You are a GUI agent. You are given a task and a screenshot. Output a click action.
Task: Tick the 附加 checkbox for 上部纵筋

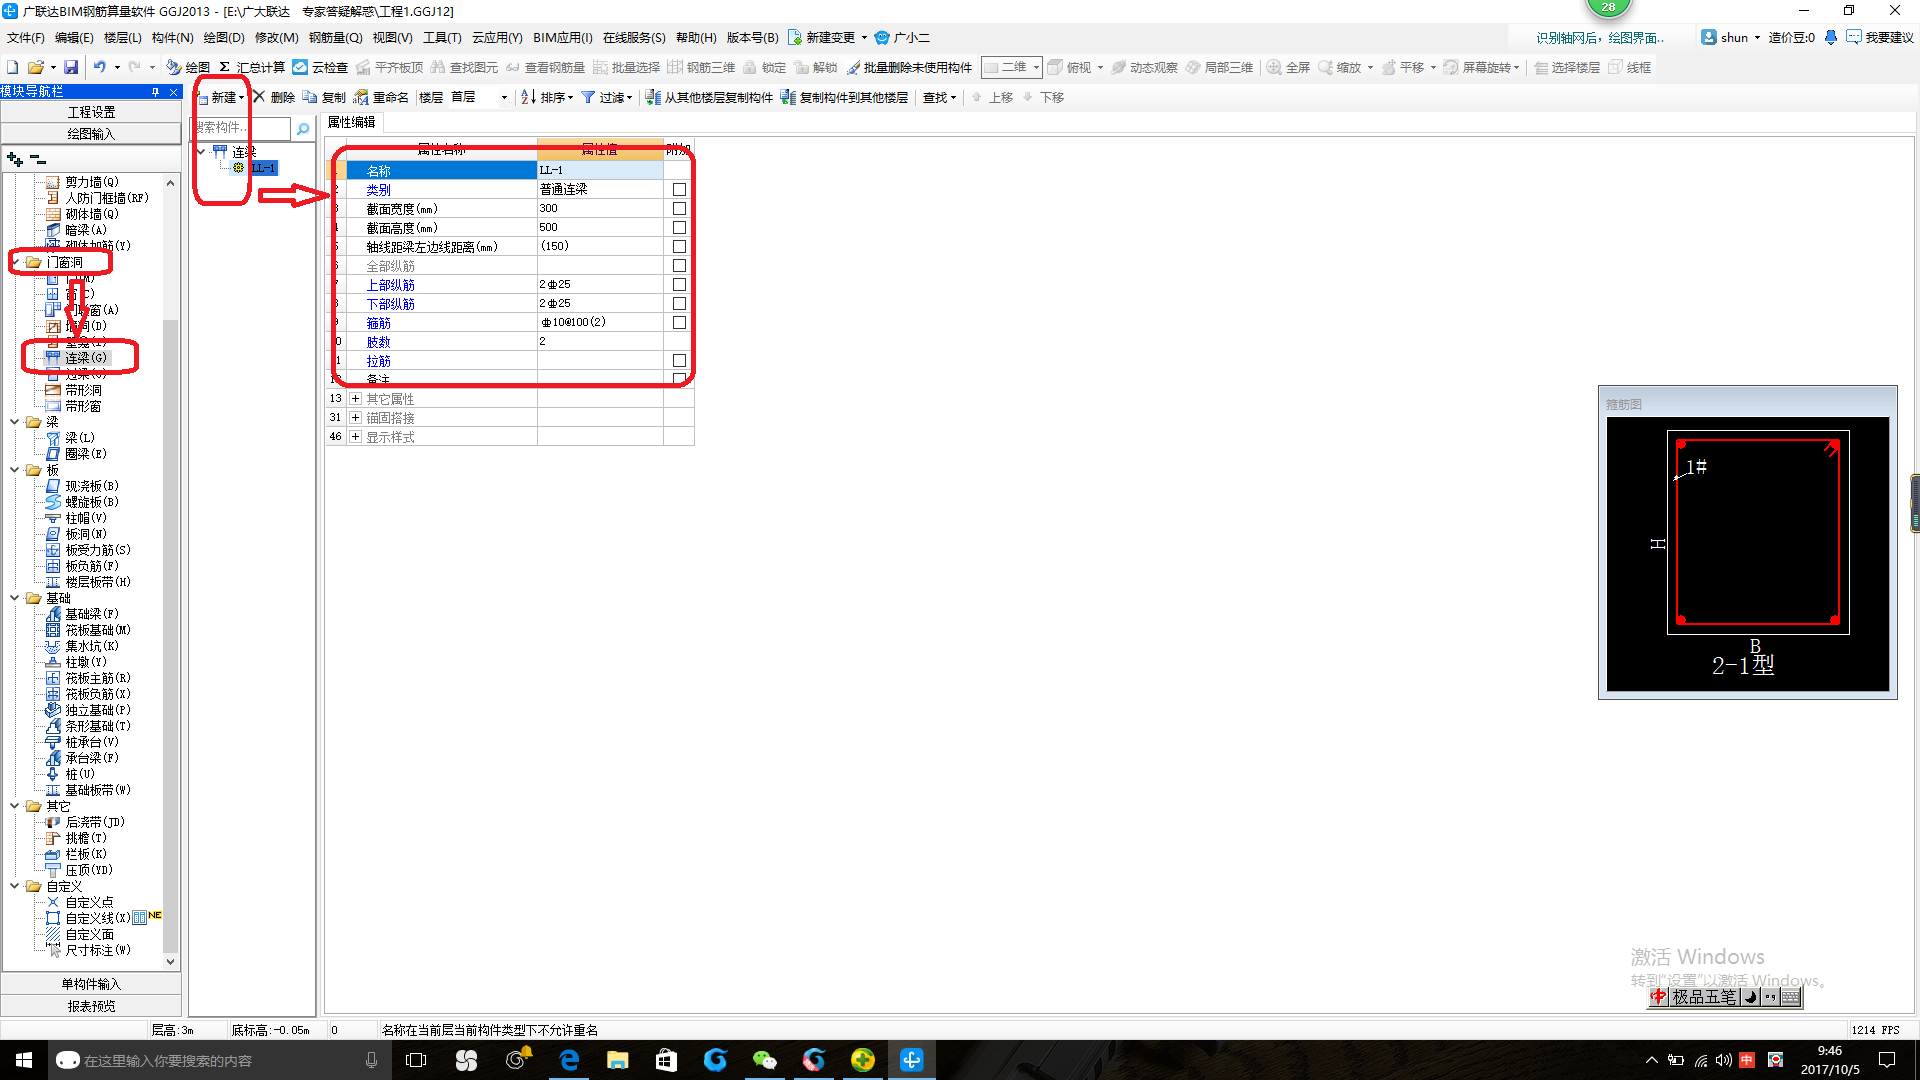679,284
